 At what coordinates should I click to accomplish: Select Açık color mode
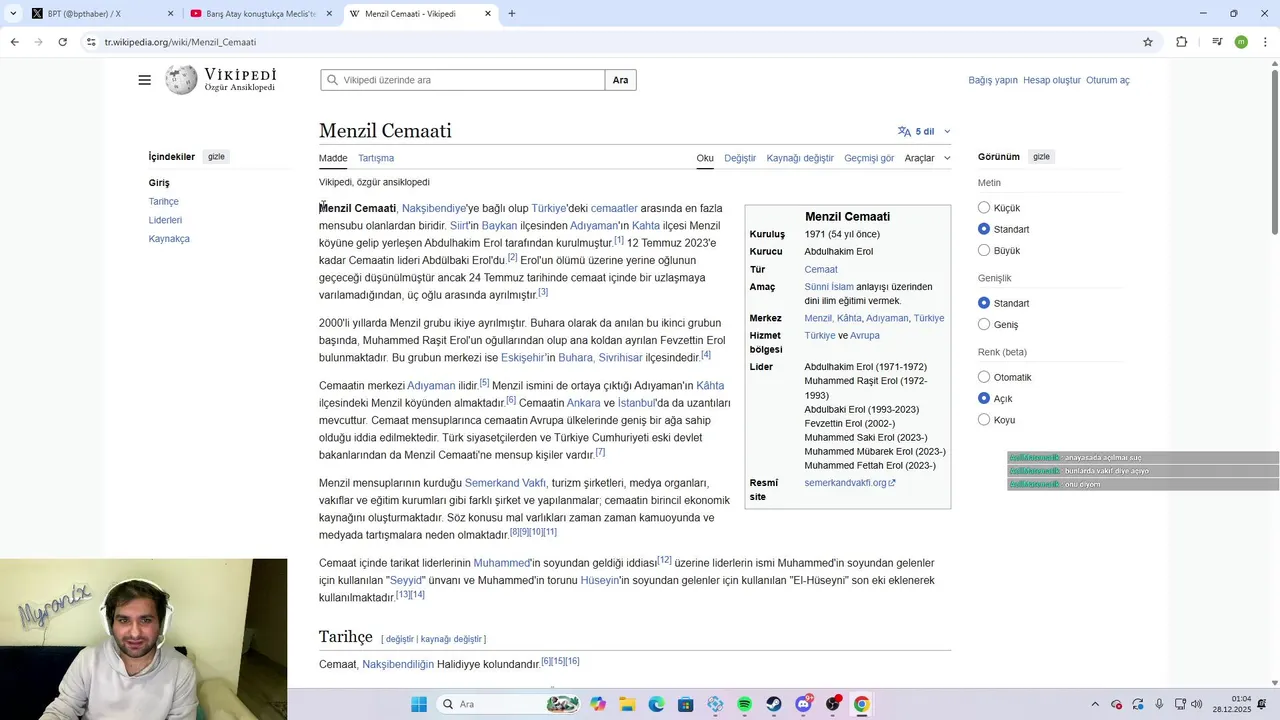point(984,398)
